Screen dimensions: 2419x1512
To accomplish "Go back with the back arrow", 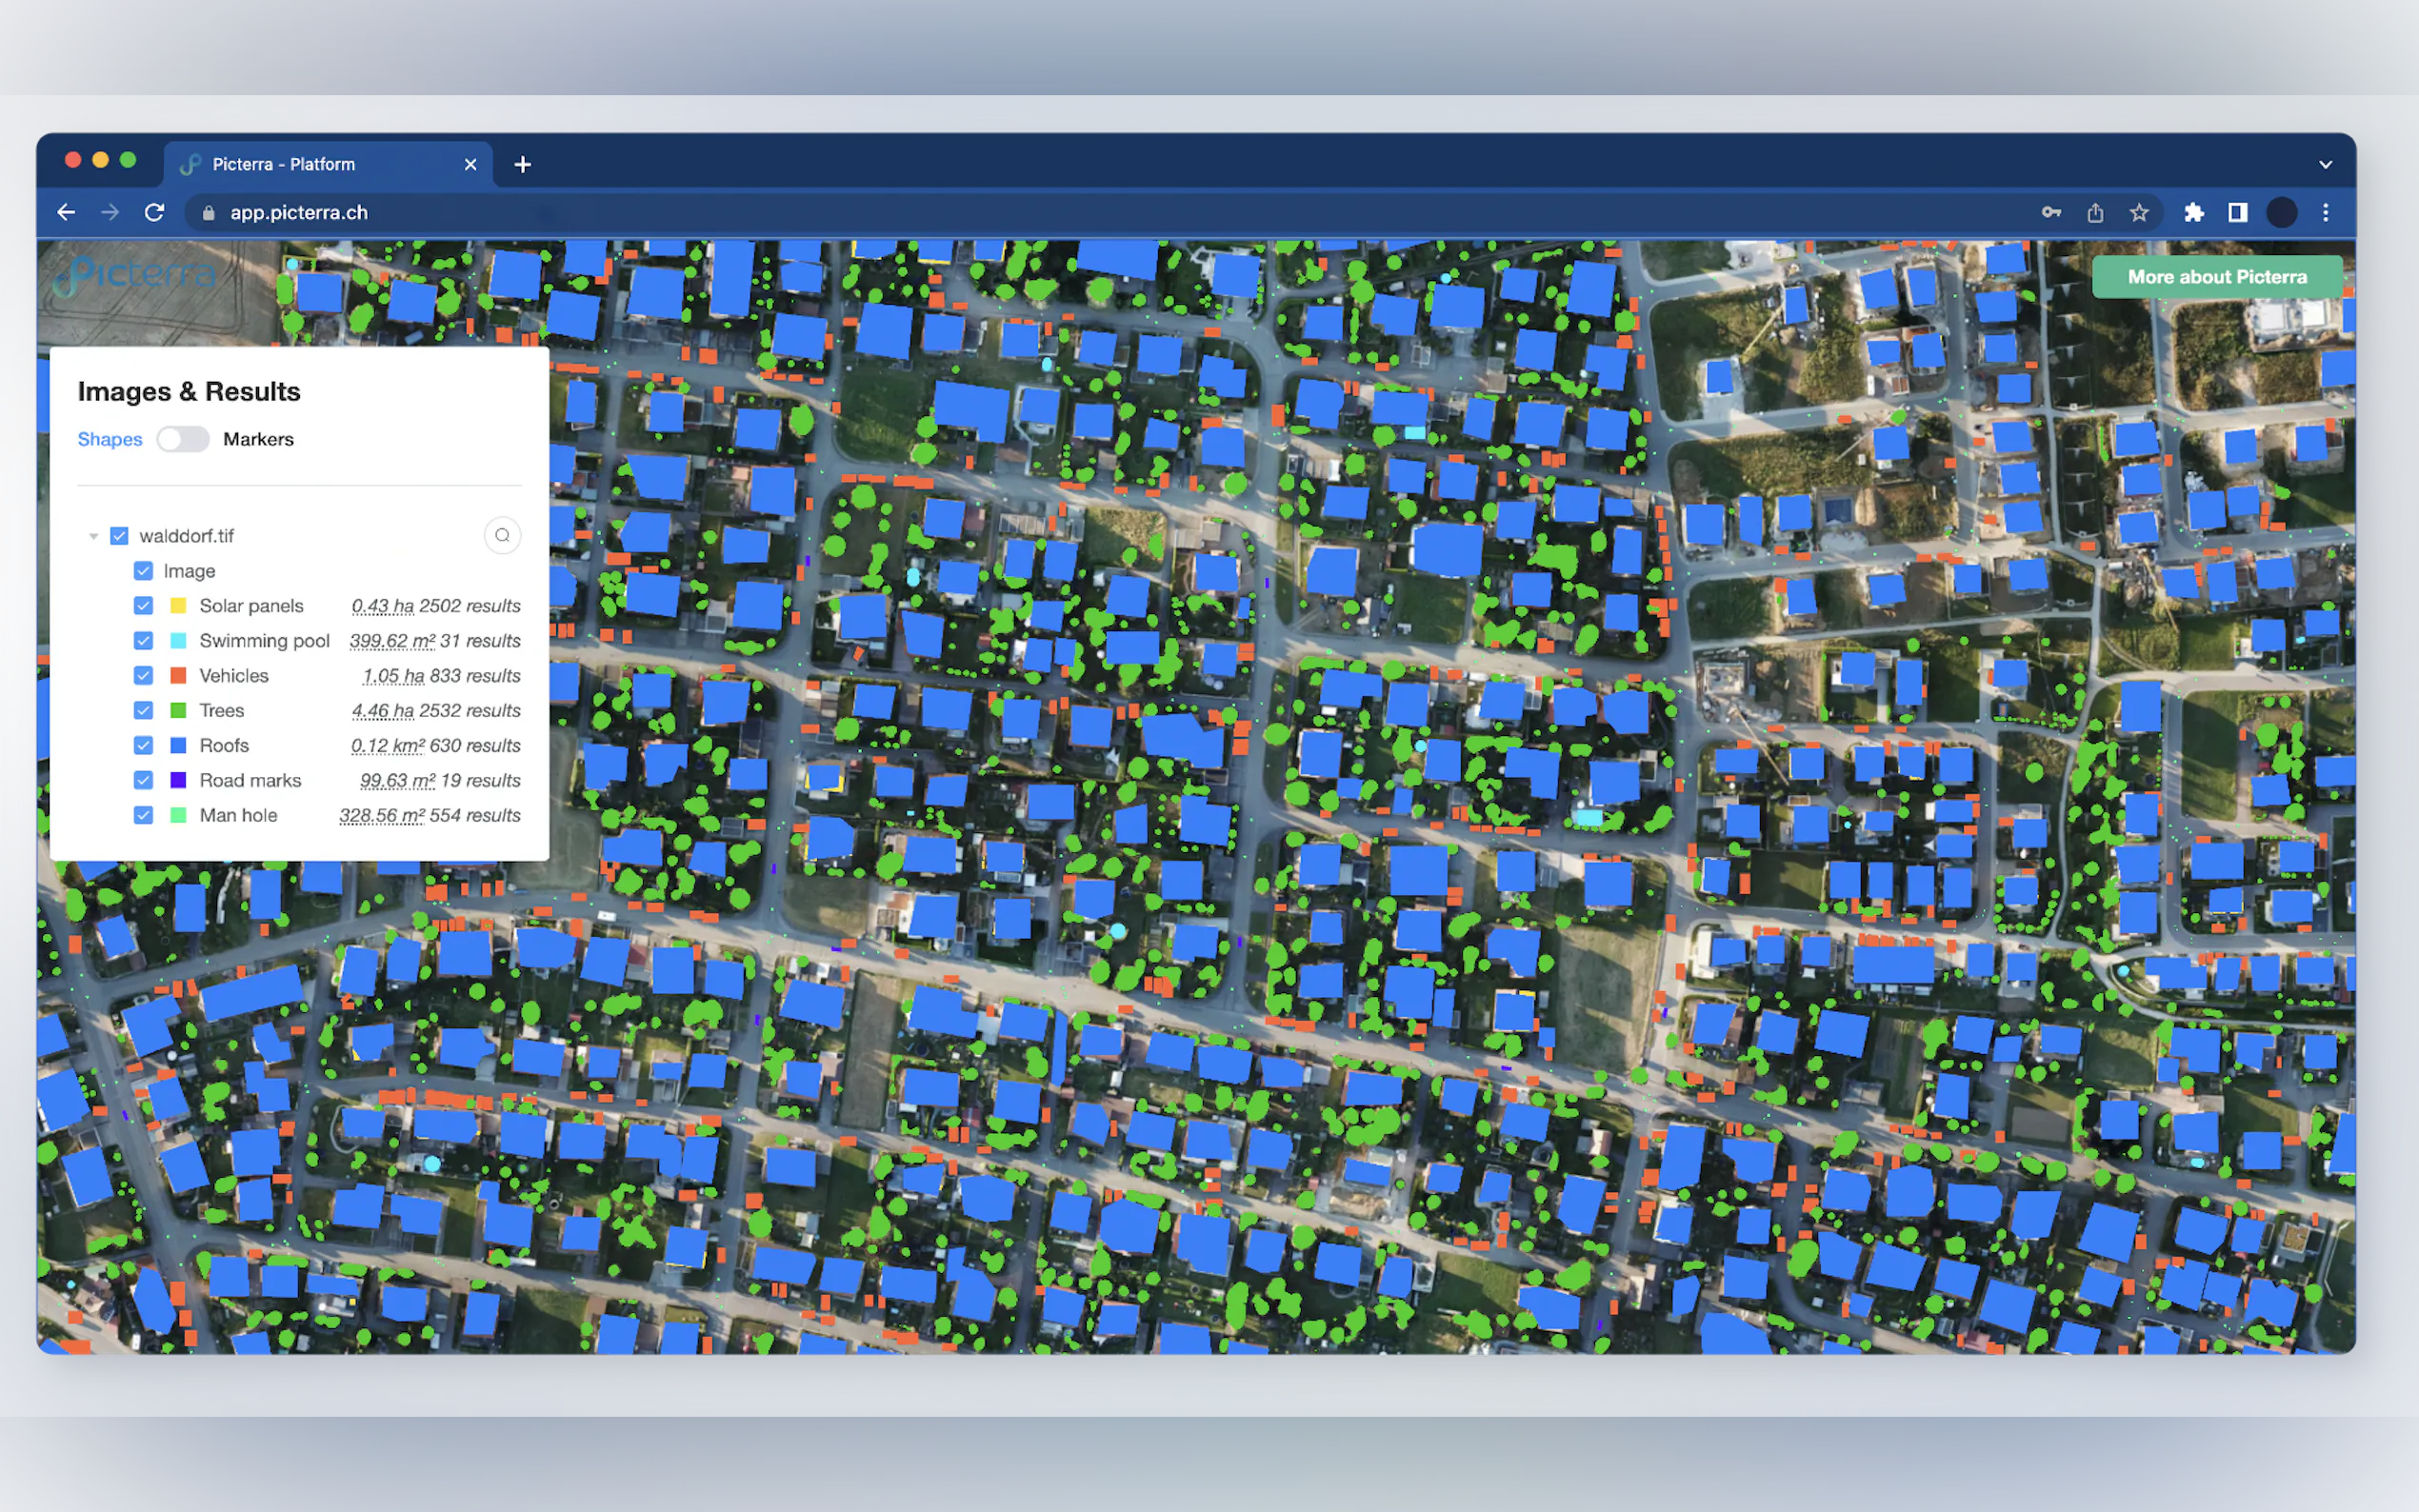I will click(66, 212).
